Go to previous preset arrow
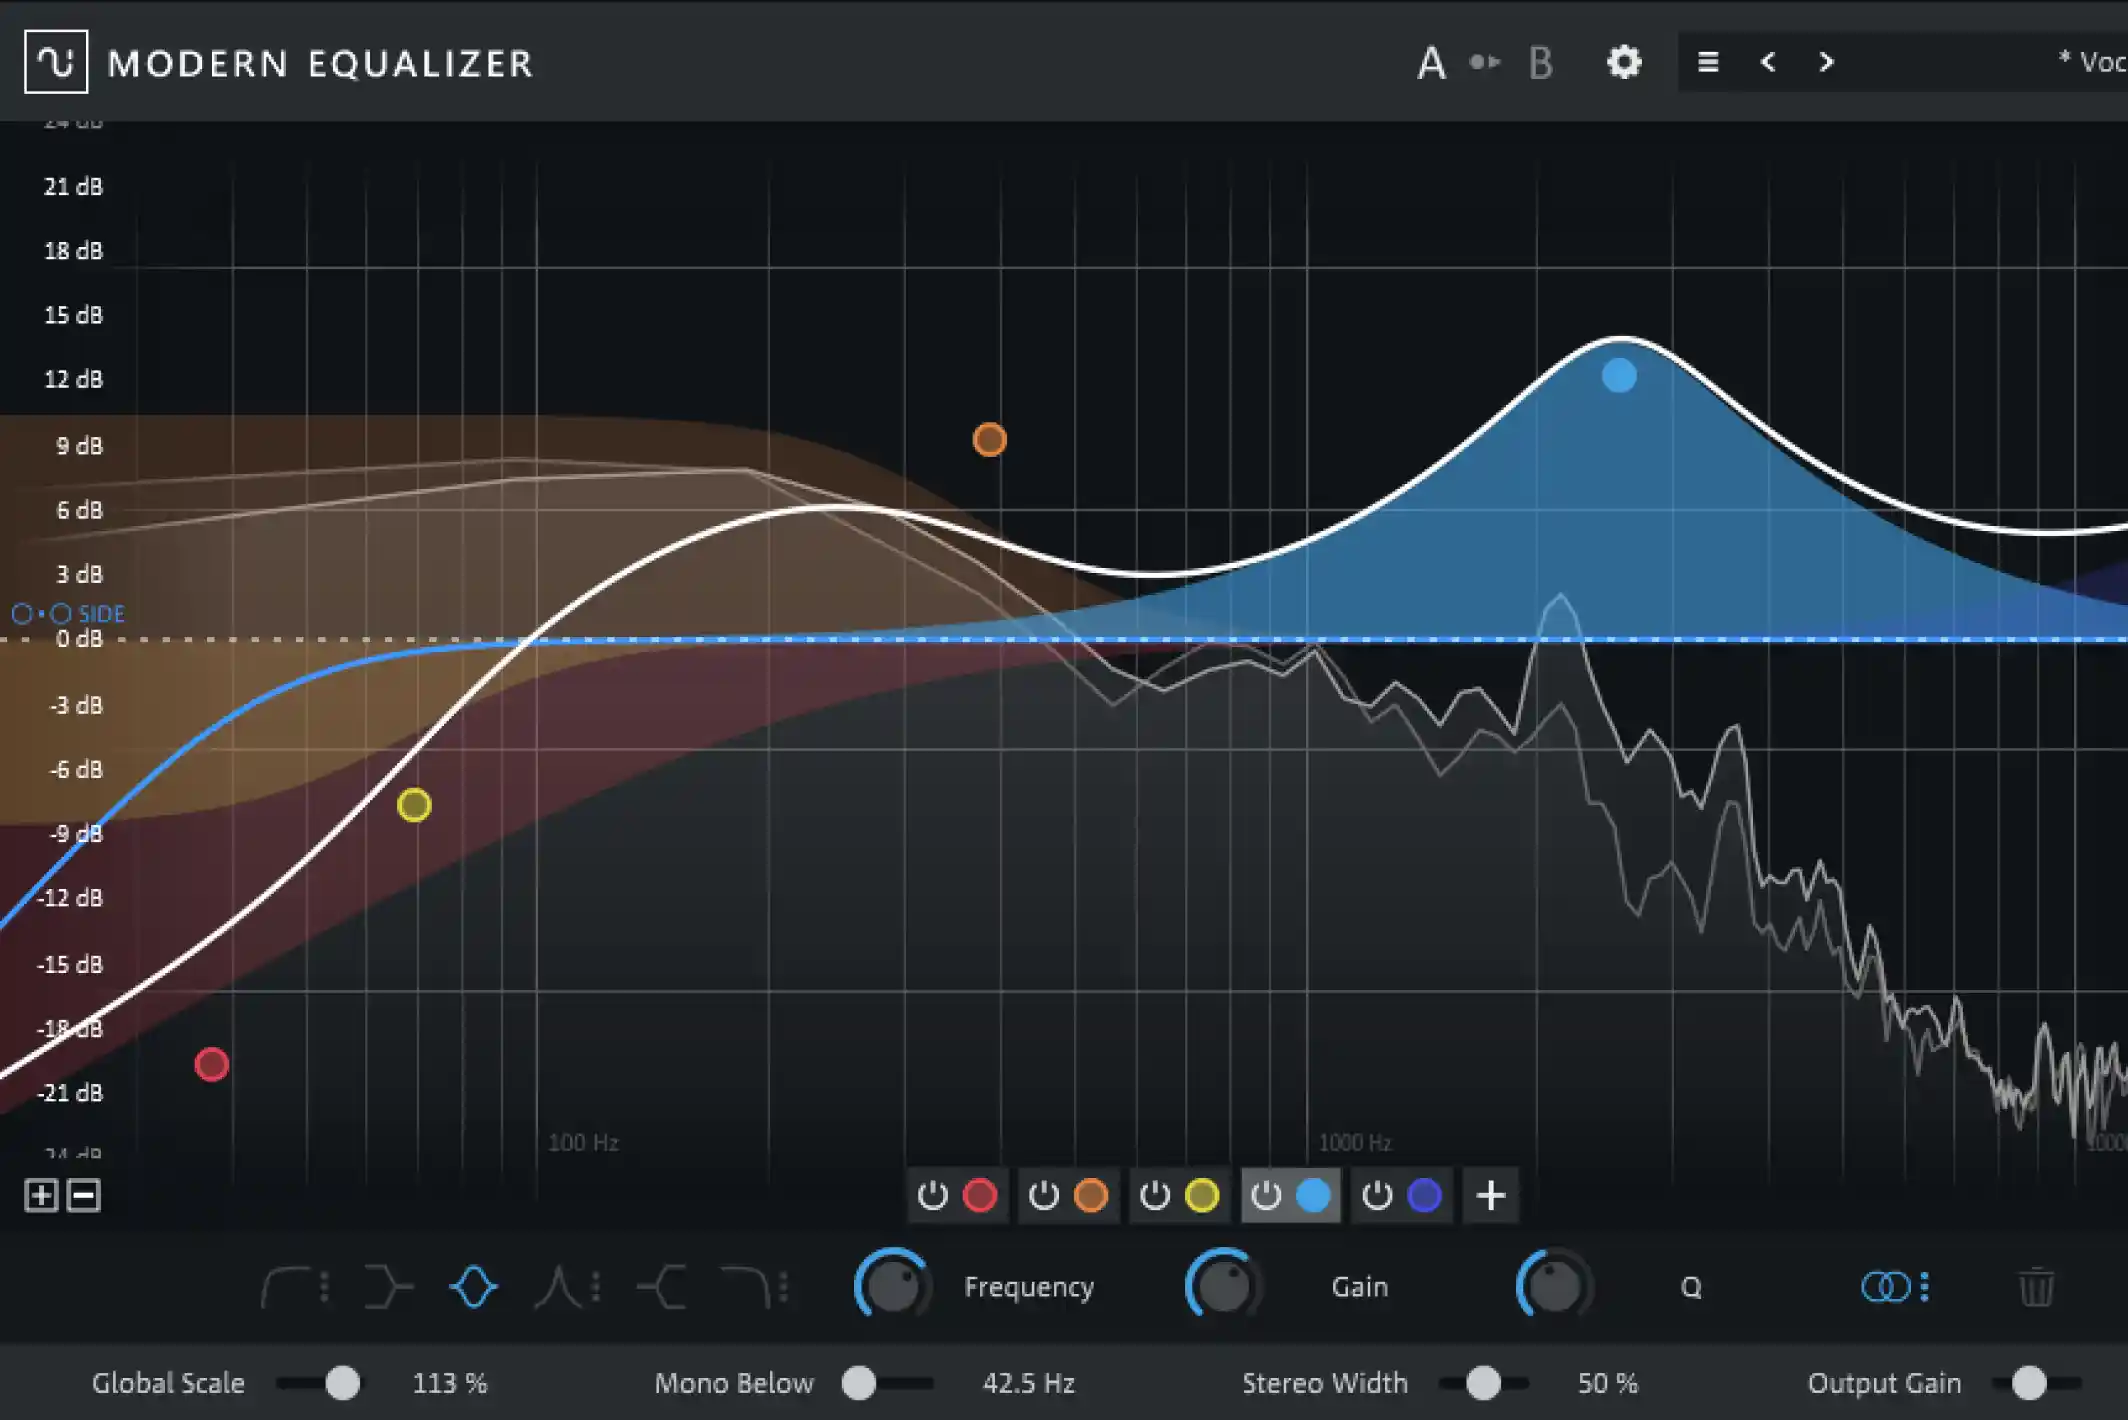Image resolution: width=2128 pixels, height=1420 pixels. tap(1768, 62)
